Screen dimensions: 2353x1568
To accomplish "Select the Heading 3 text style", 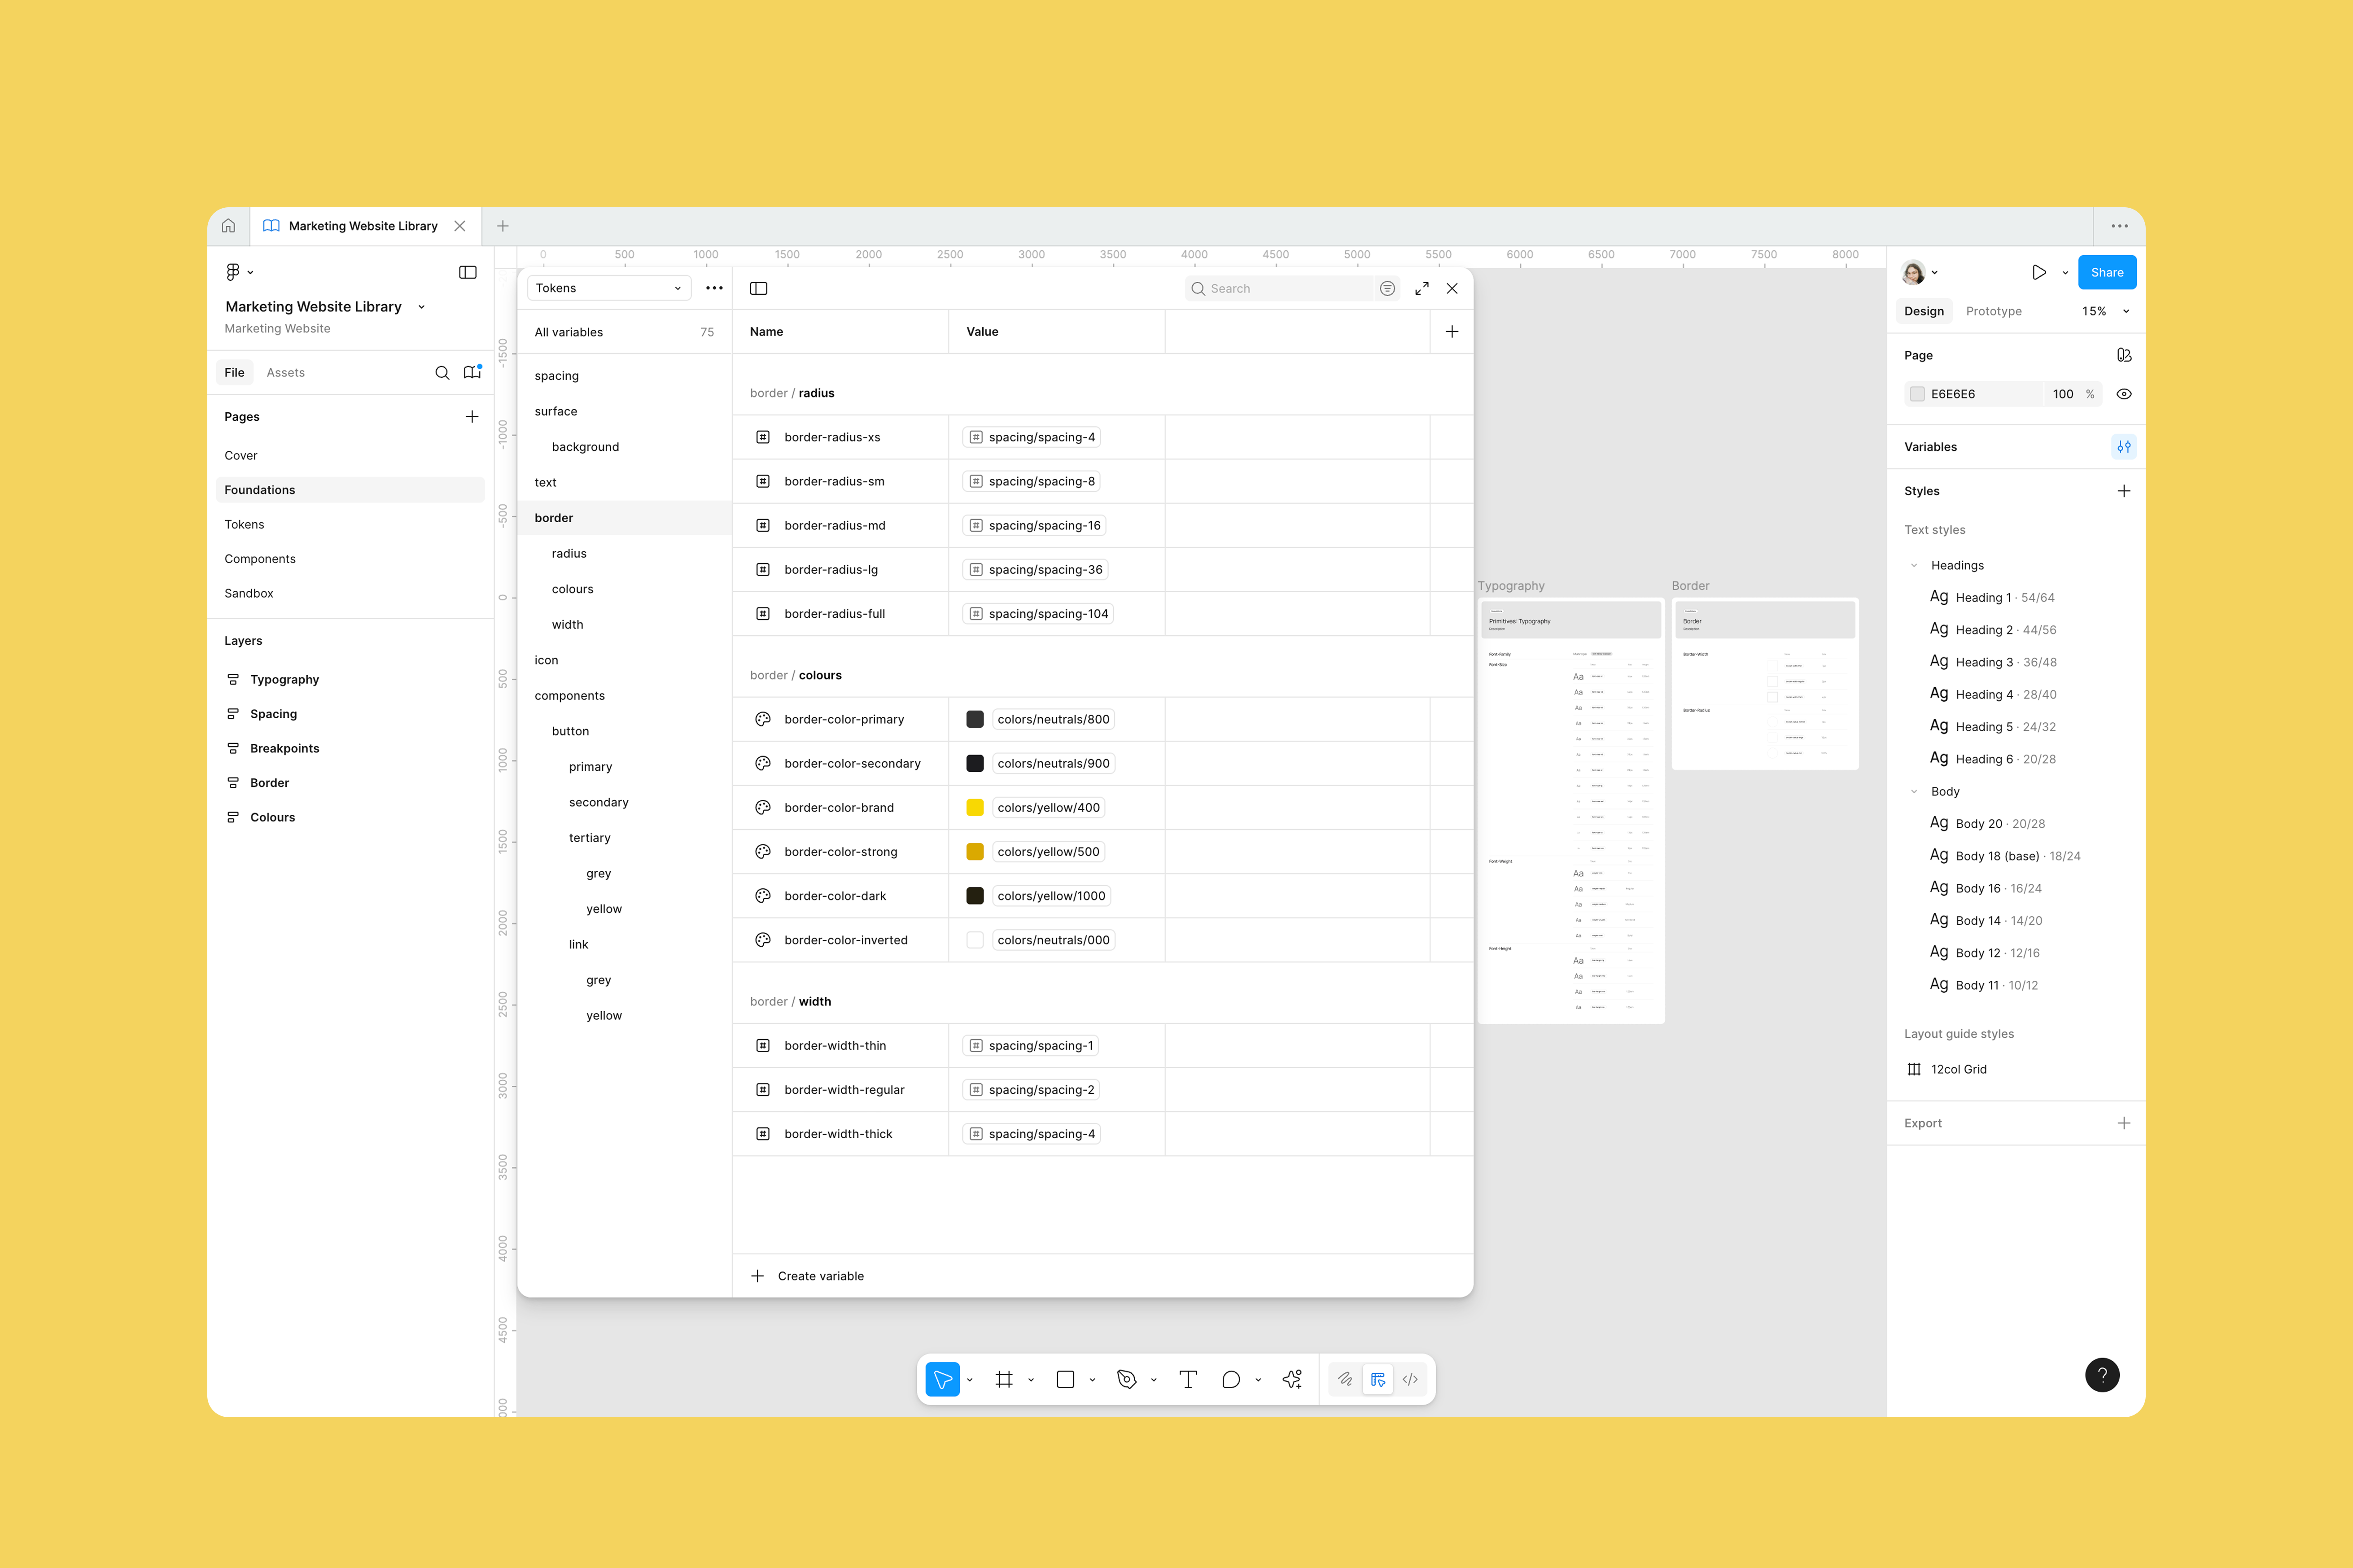I will tap(2005, 662).
